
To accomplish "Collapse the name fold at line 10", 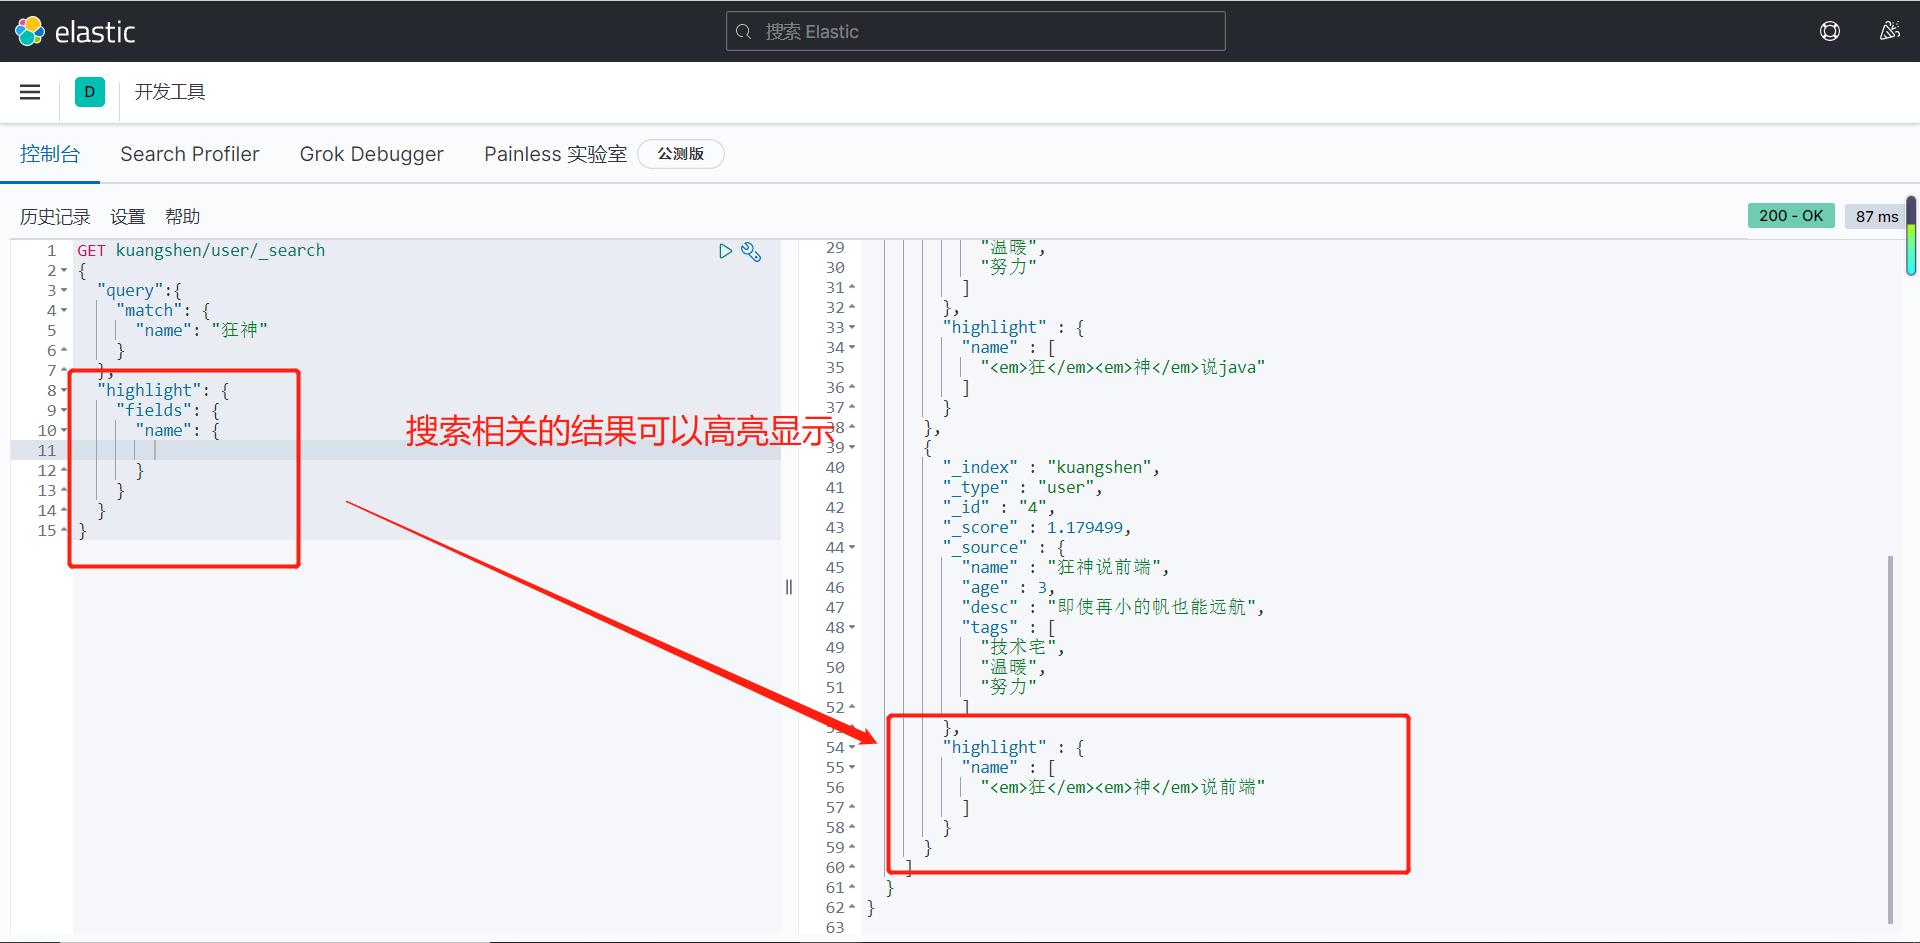I will pyautogui.click(x=64, y=431).
